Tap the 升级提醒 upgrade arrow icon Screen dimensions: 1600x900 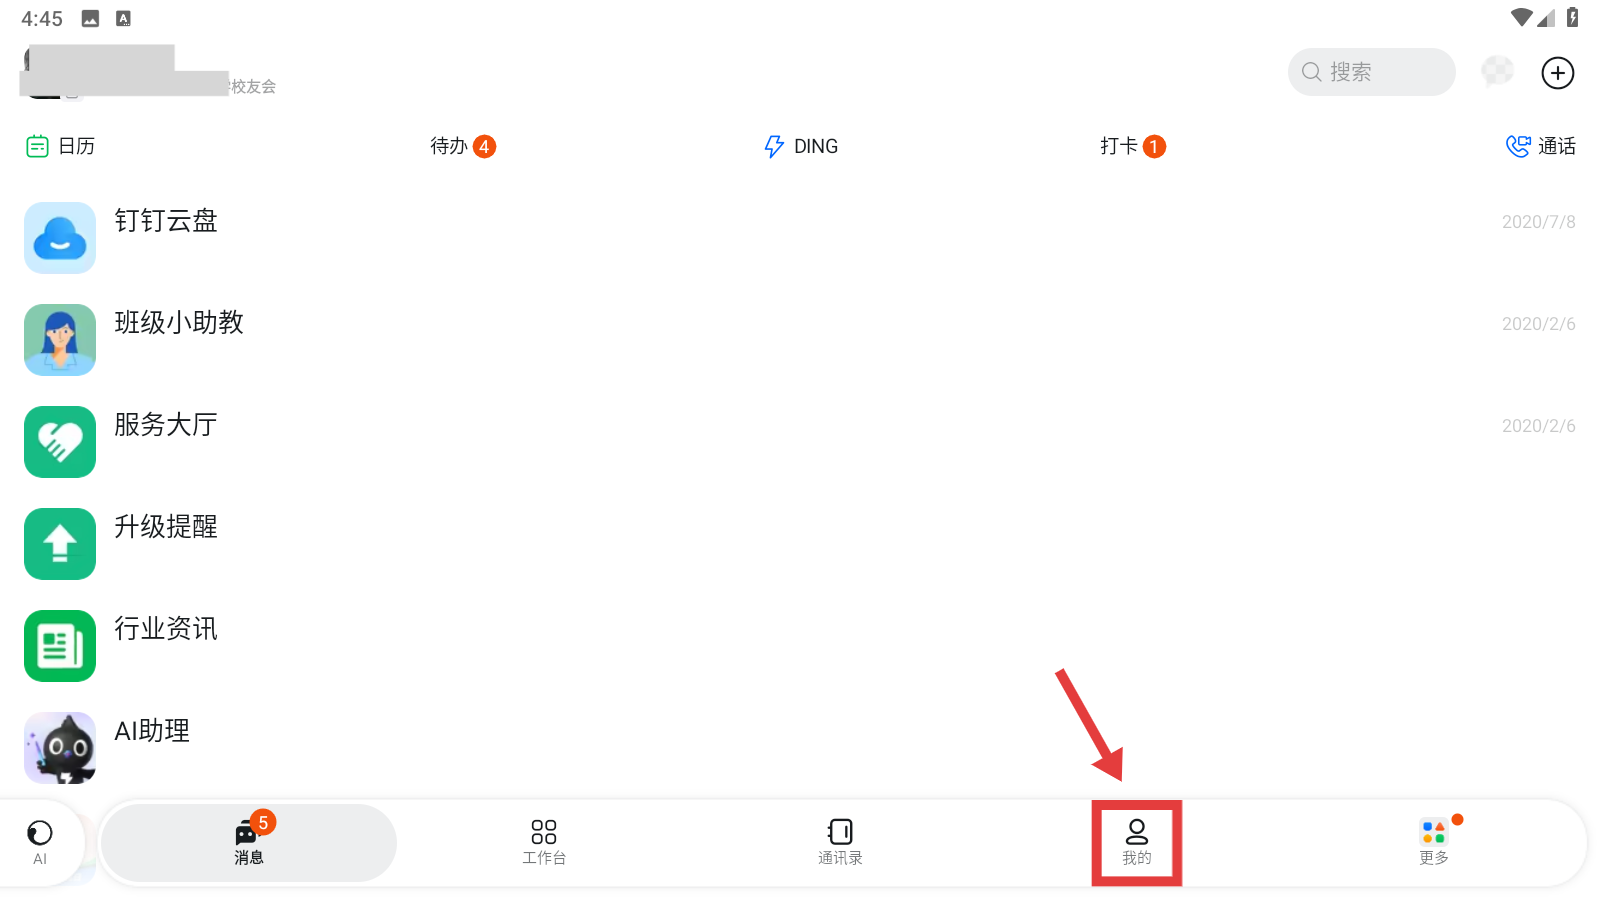click(x=60, y=544)
